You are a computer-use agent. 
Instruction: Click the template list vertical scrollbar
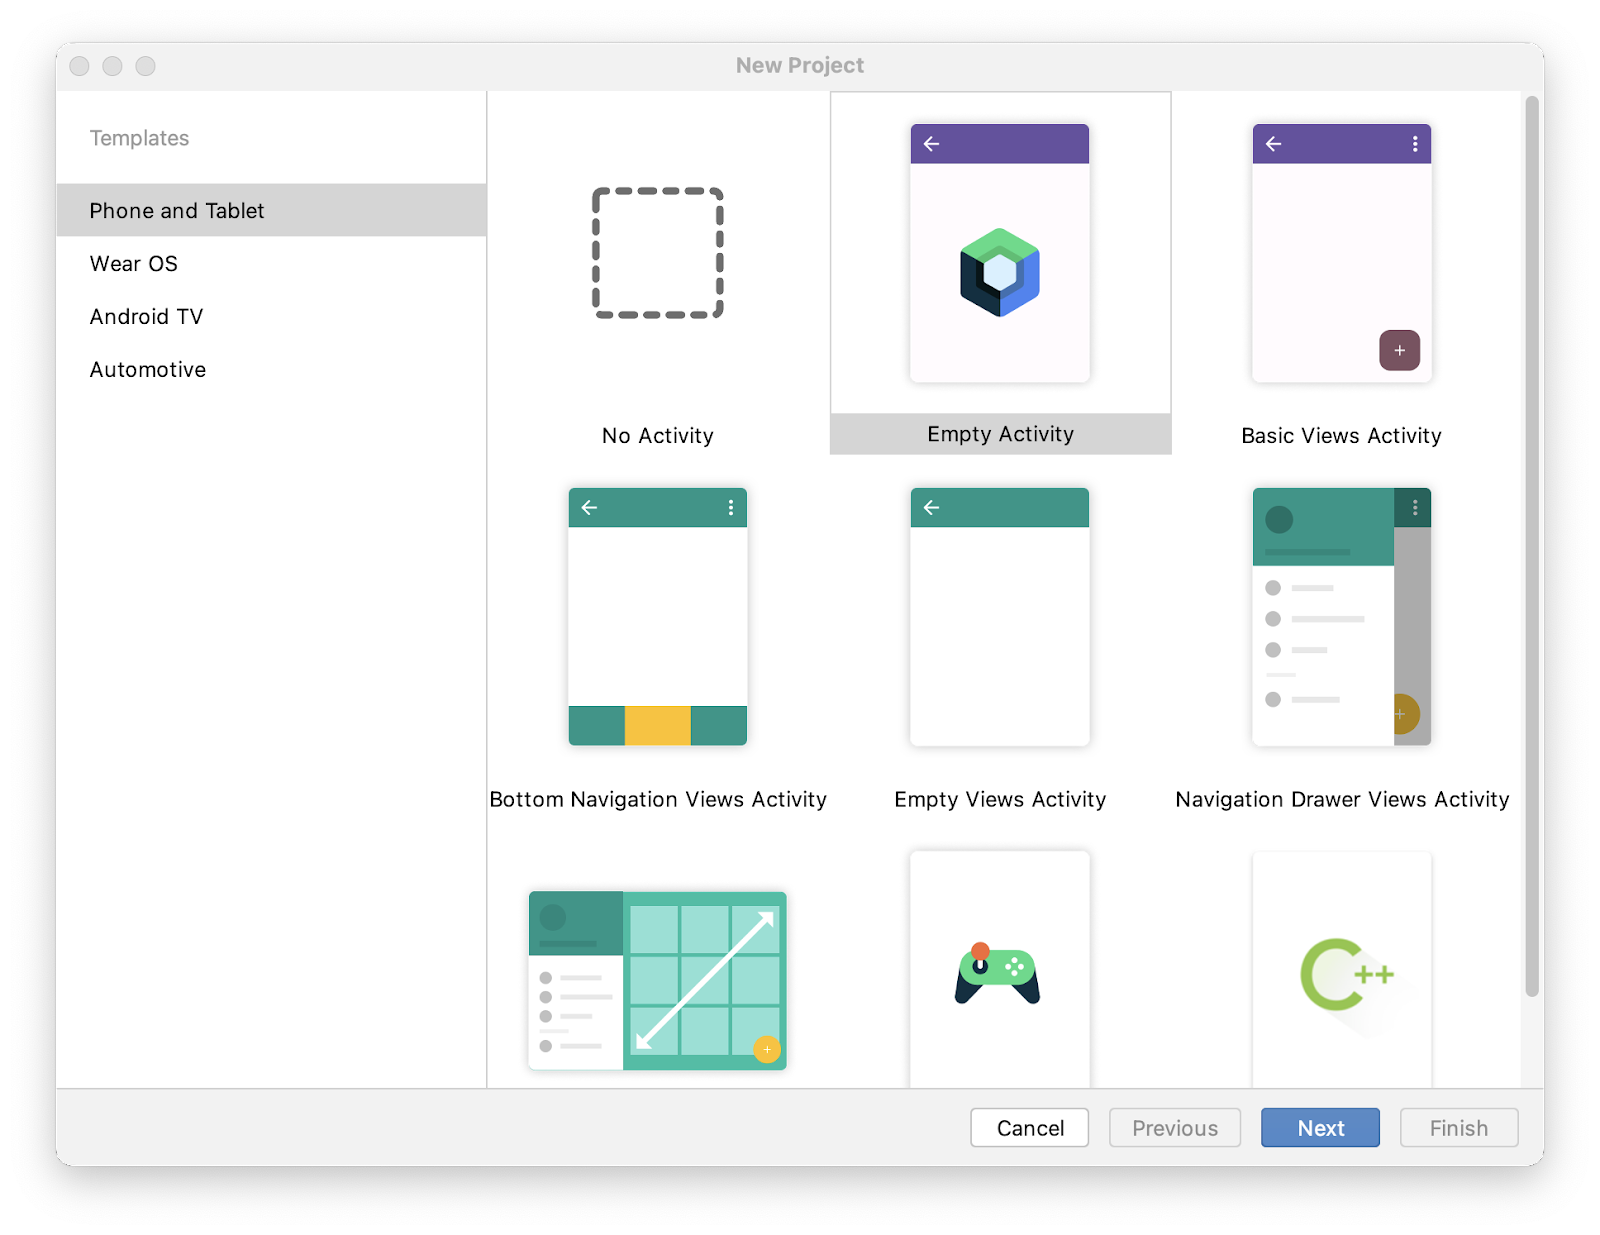[1532, 546]
